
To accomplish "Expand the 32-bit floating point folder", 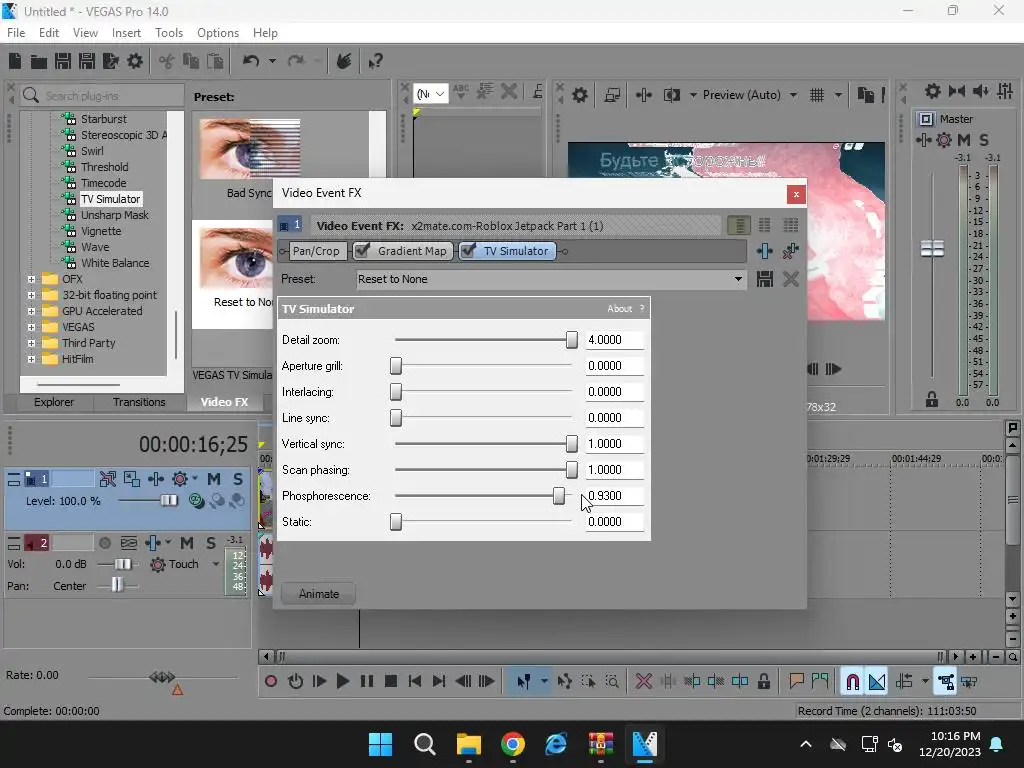I will coord(31,295).
